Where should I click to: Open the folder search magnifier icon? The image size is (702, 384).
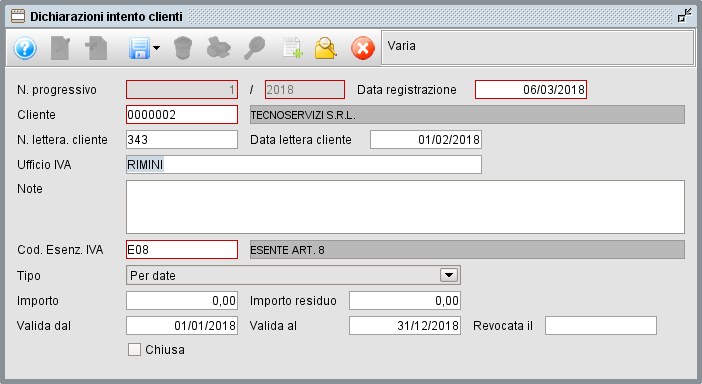pos(326,48)
